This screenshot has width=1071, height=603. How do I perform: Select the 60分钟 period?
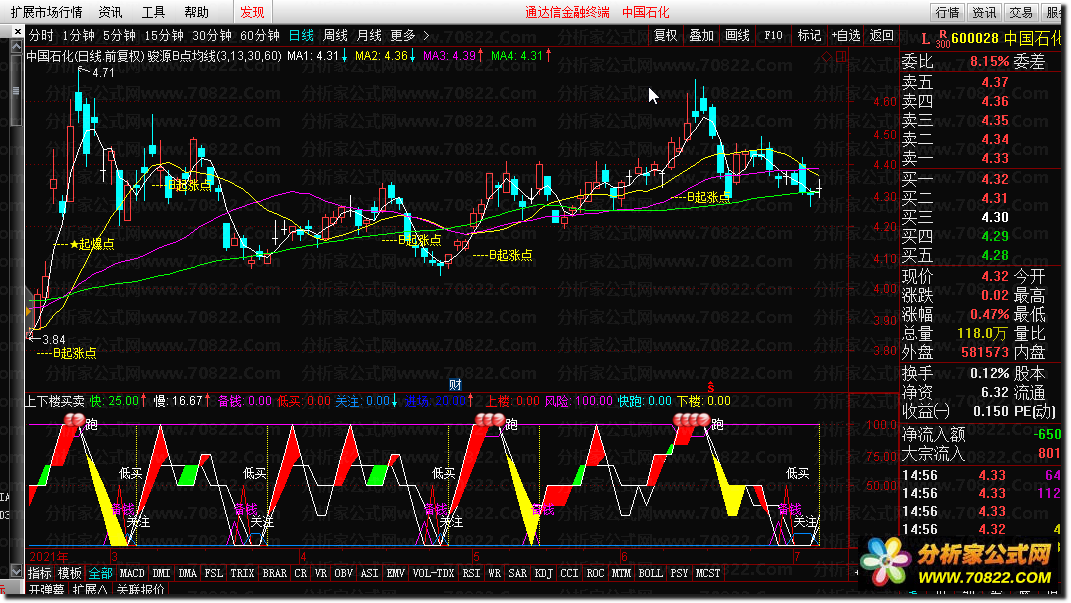[260, 36]
